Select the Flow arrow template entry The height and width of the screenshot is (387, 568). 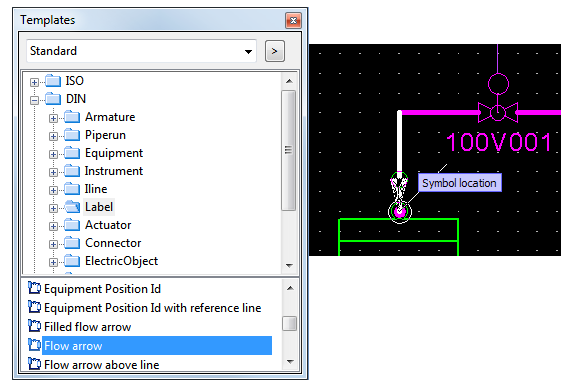pos(157,345)
